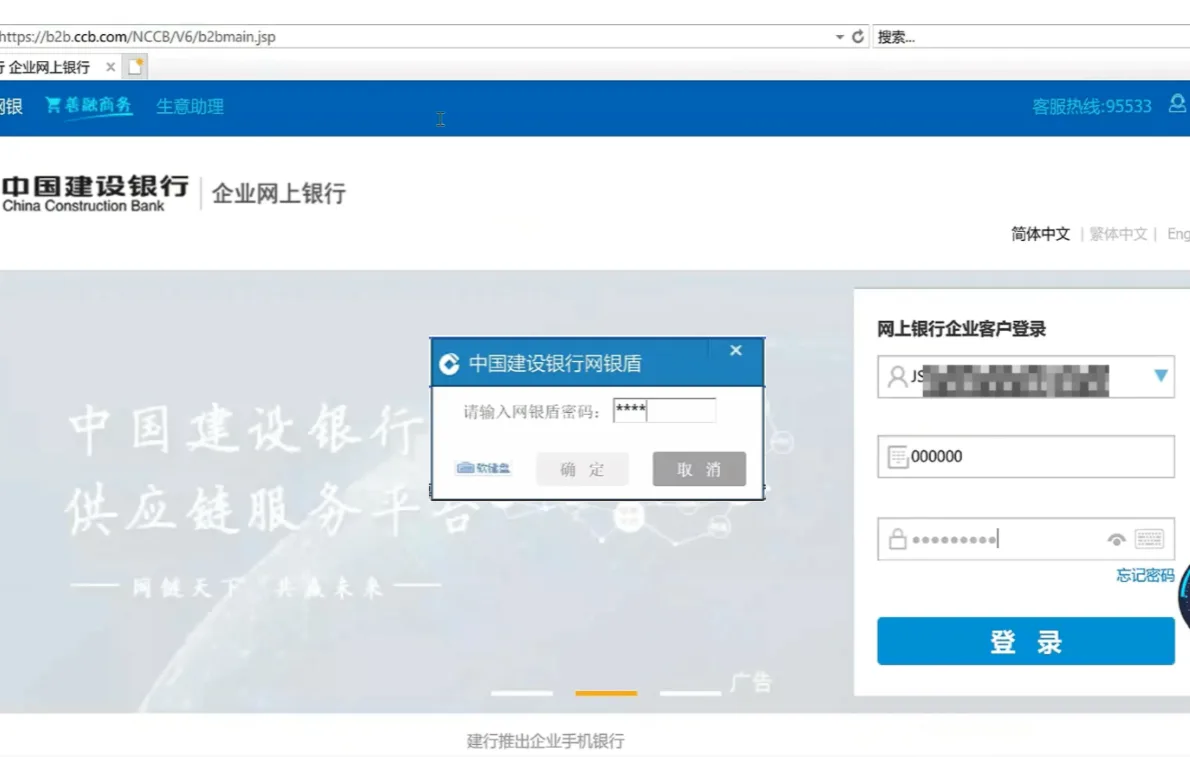This screenshot has width=1190, height=757.
Task: Click the user icon in customer ID field
Action: (897, 377)
